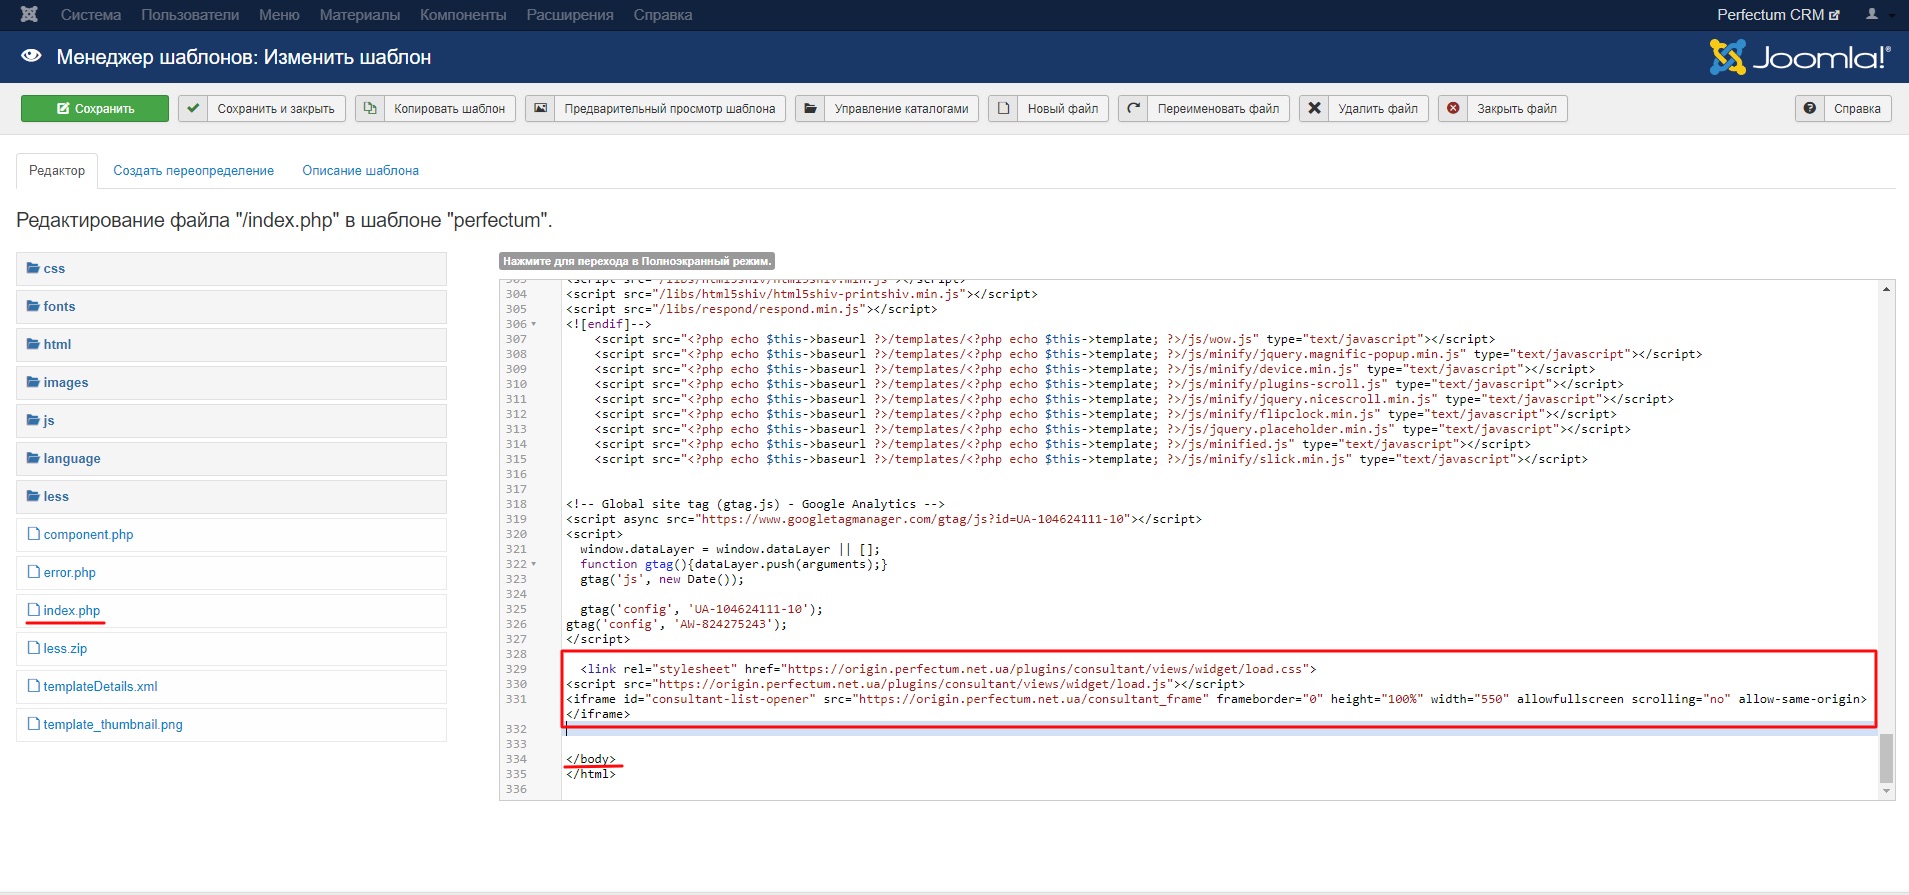1909x895 pixels.
Task: Select the Редактор tab
Action: click(57, 171)
